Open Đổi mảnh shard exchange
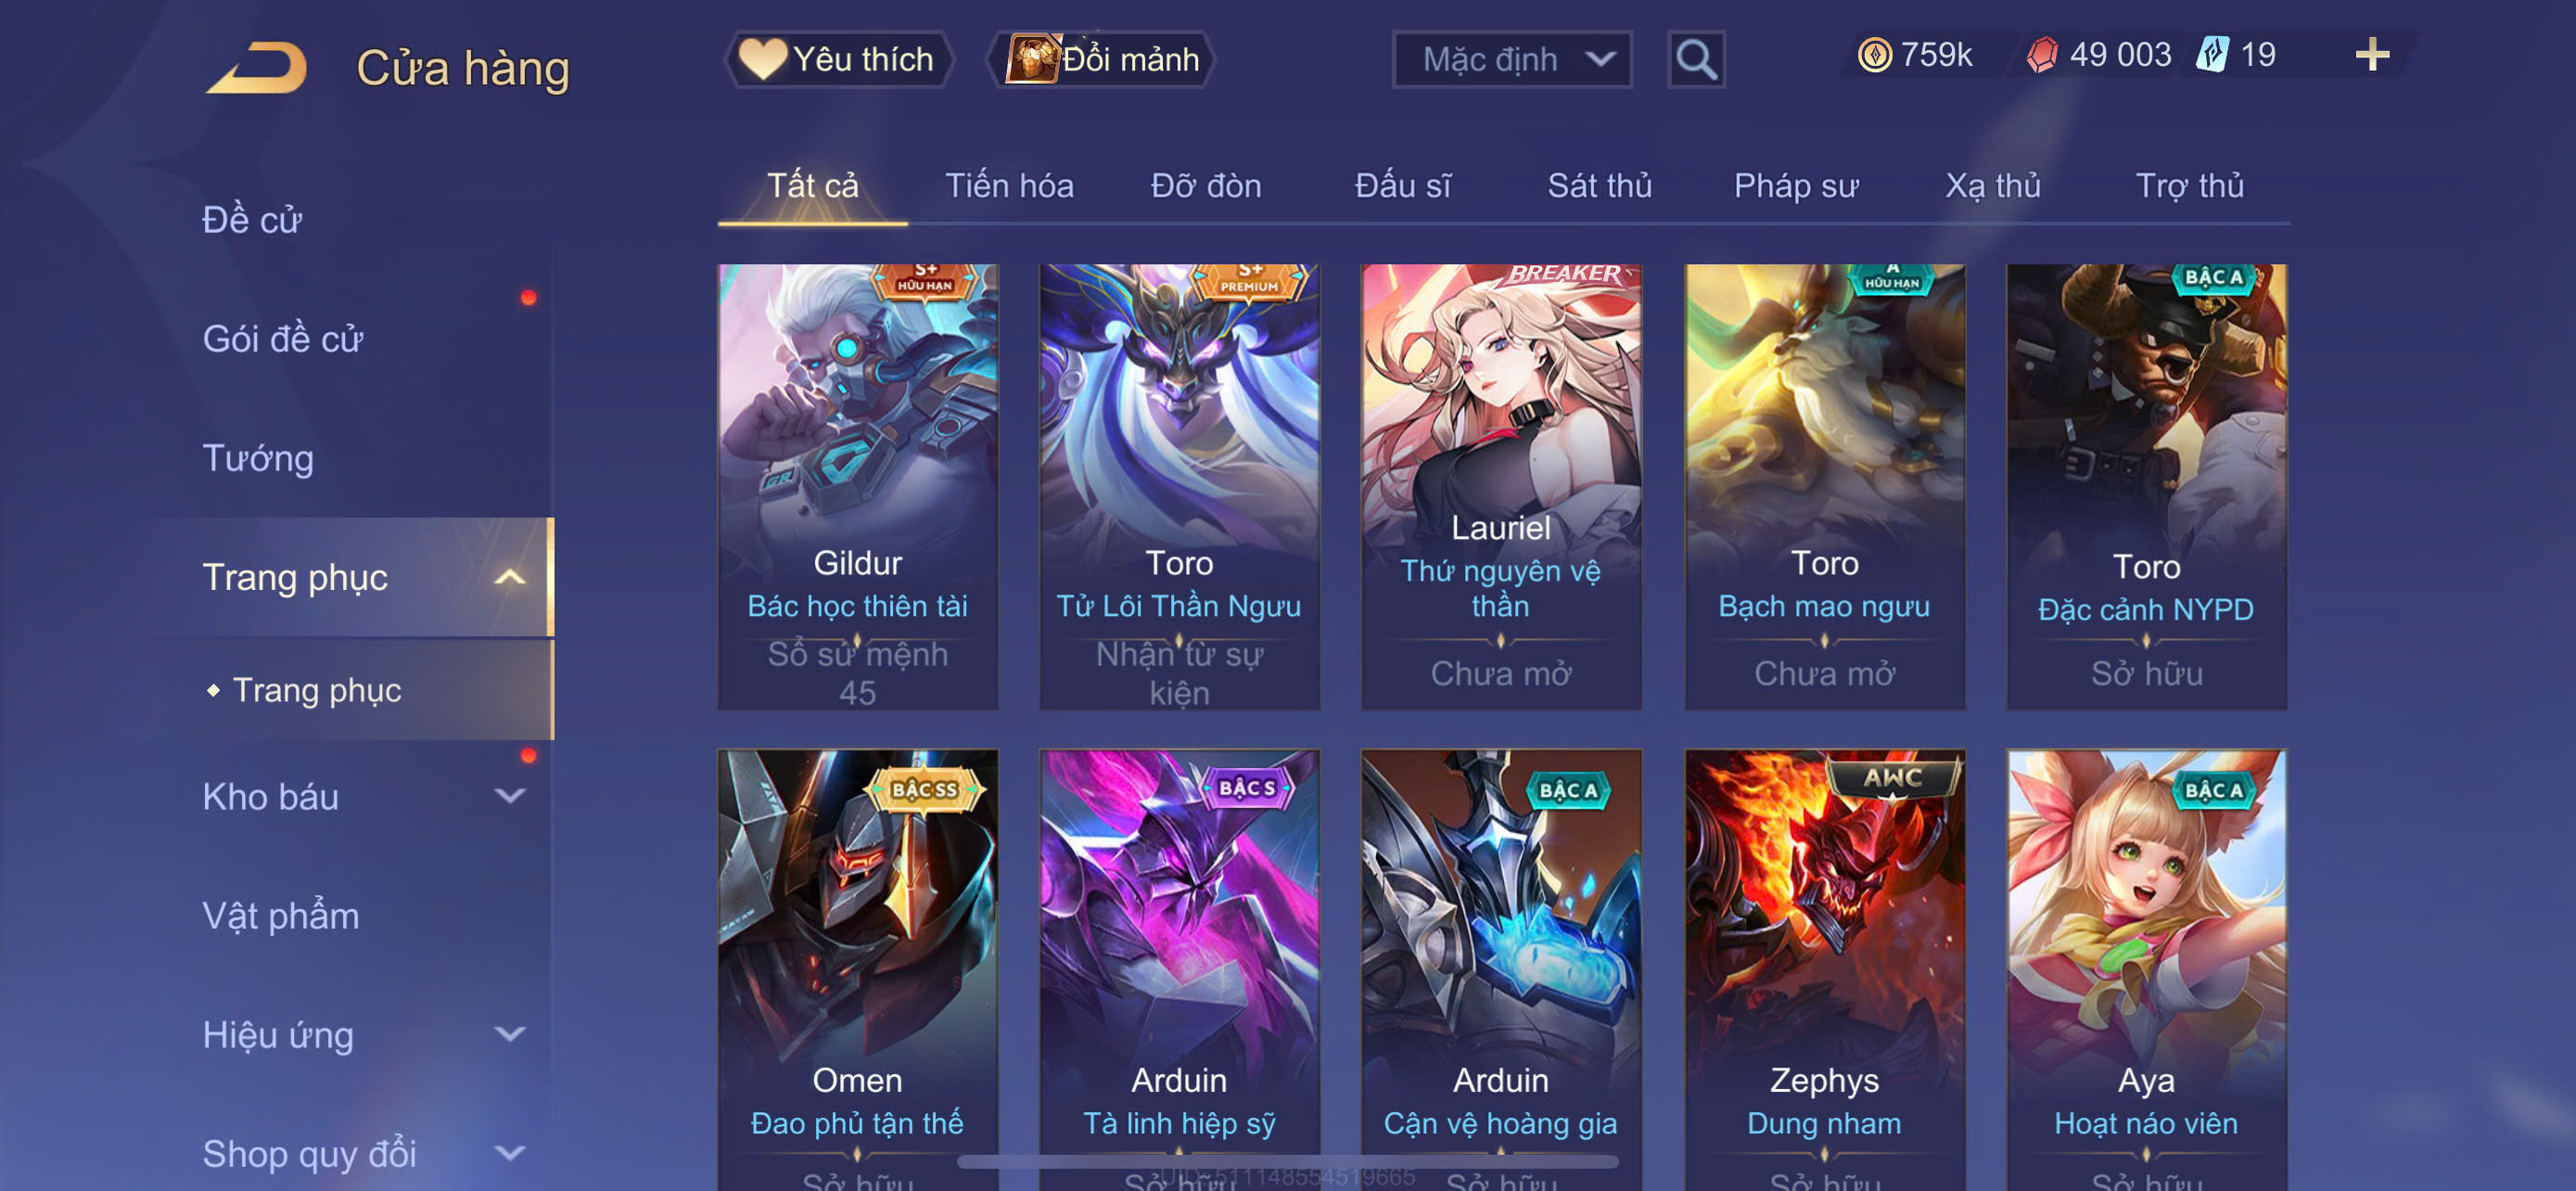Image resolution: width=2576 pixels, height=1191 pixels. (1102, 60)
